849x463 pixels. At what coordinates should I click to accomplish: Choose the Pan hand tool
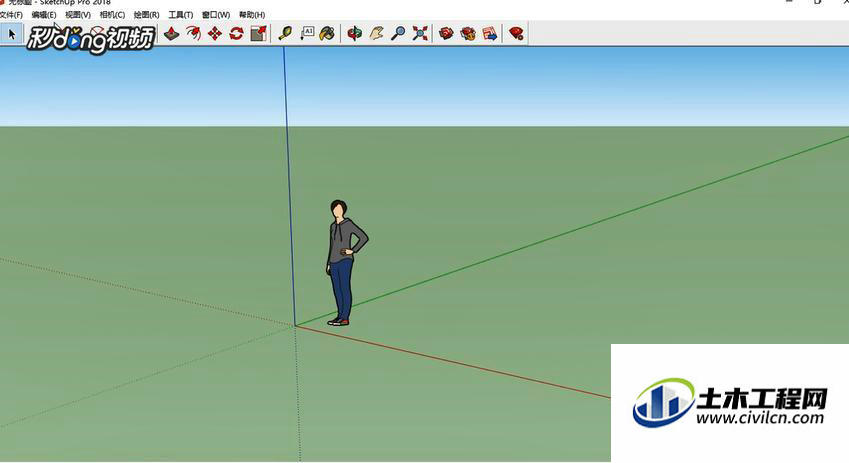pos(376,34)
